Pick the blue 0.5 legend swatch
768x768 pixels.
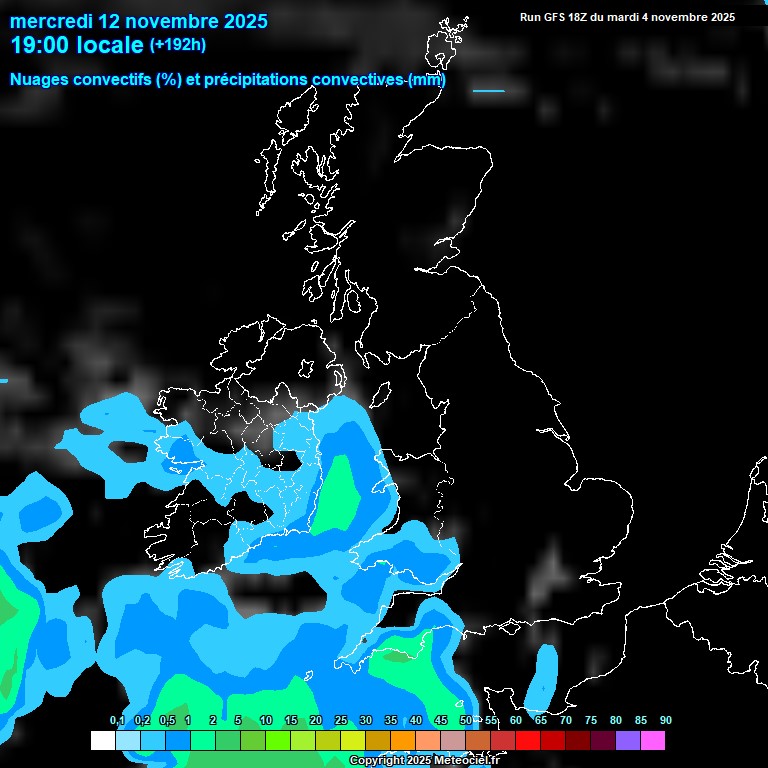[x=178, y=741]
